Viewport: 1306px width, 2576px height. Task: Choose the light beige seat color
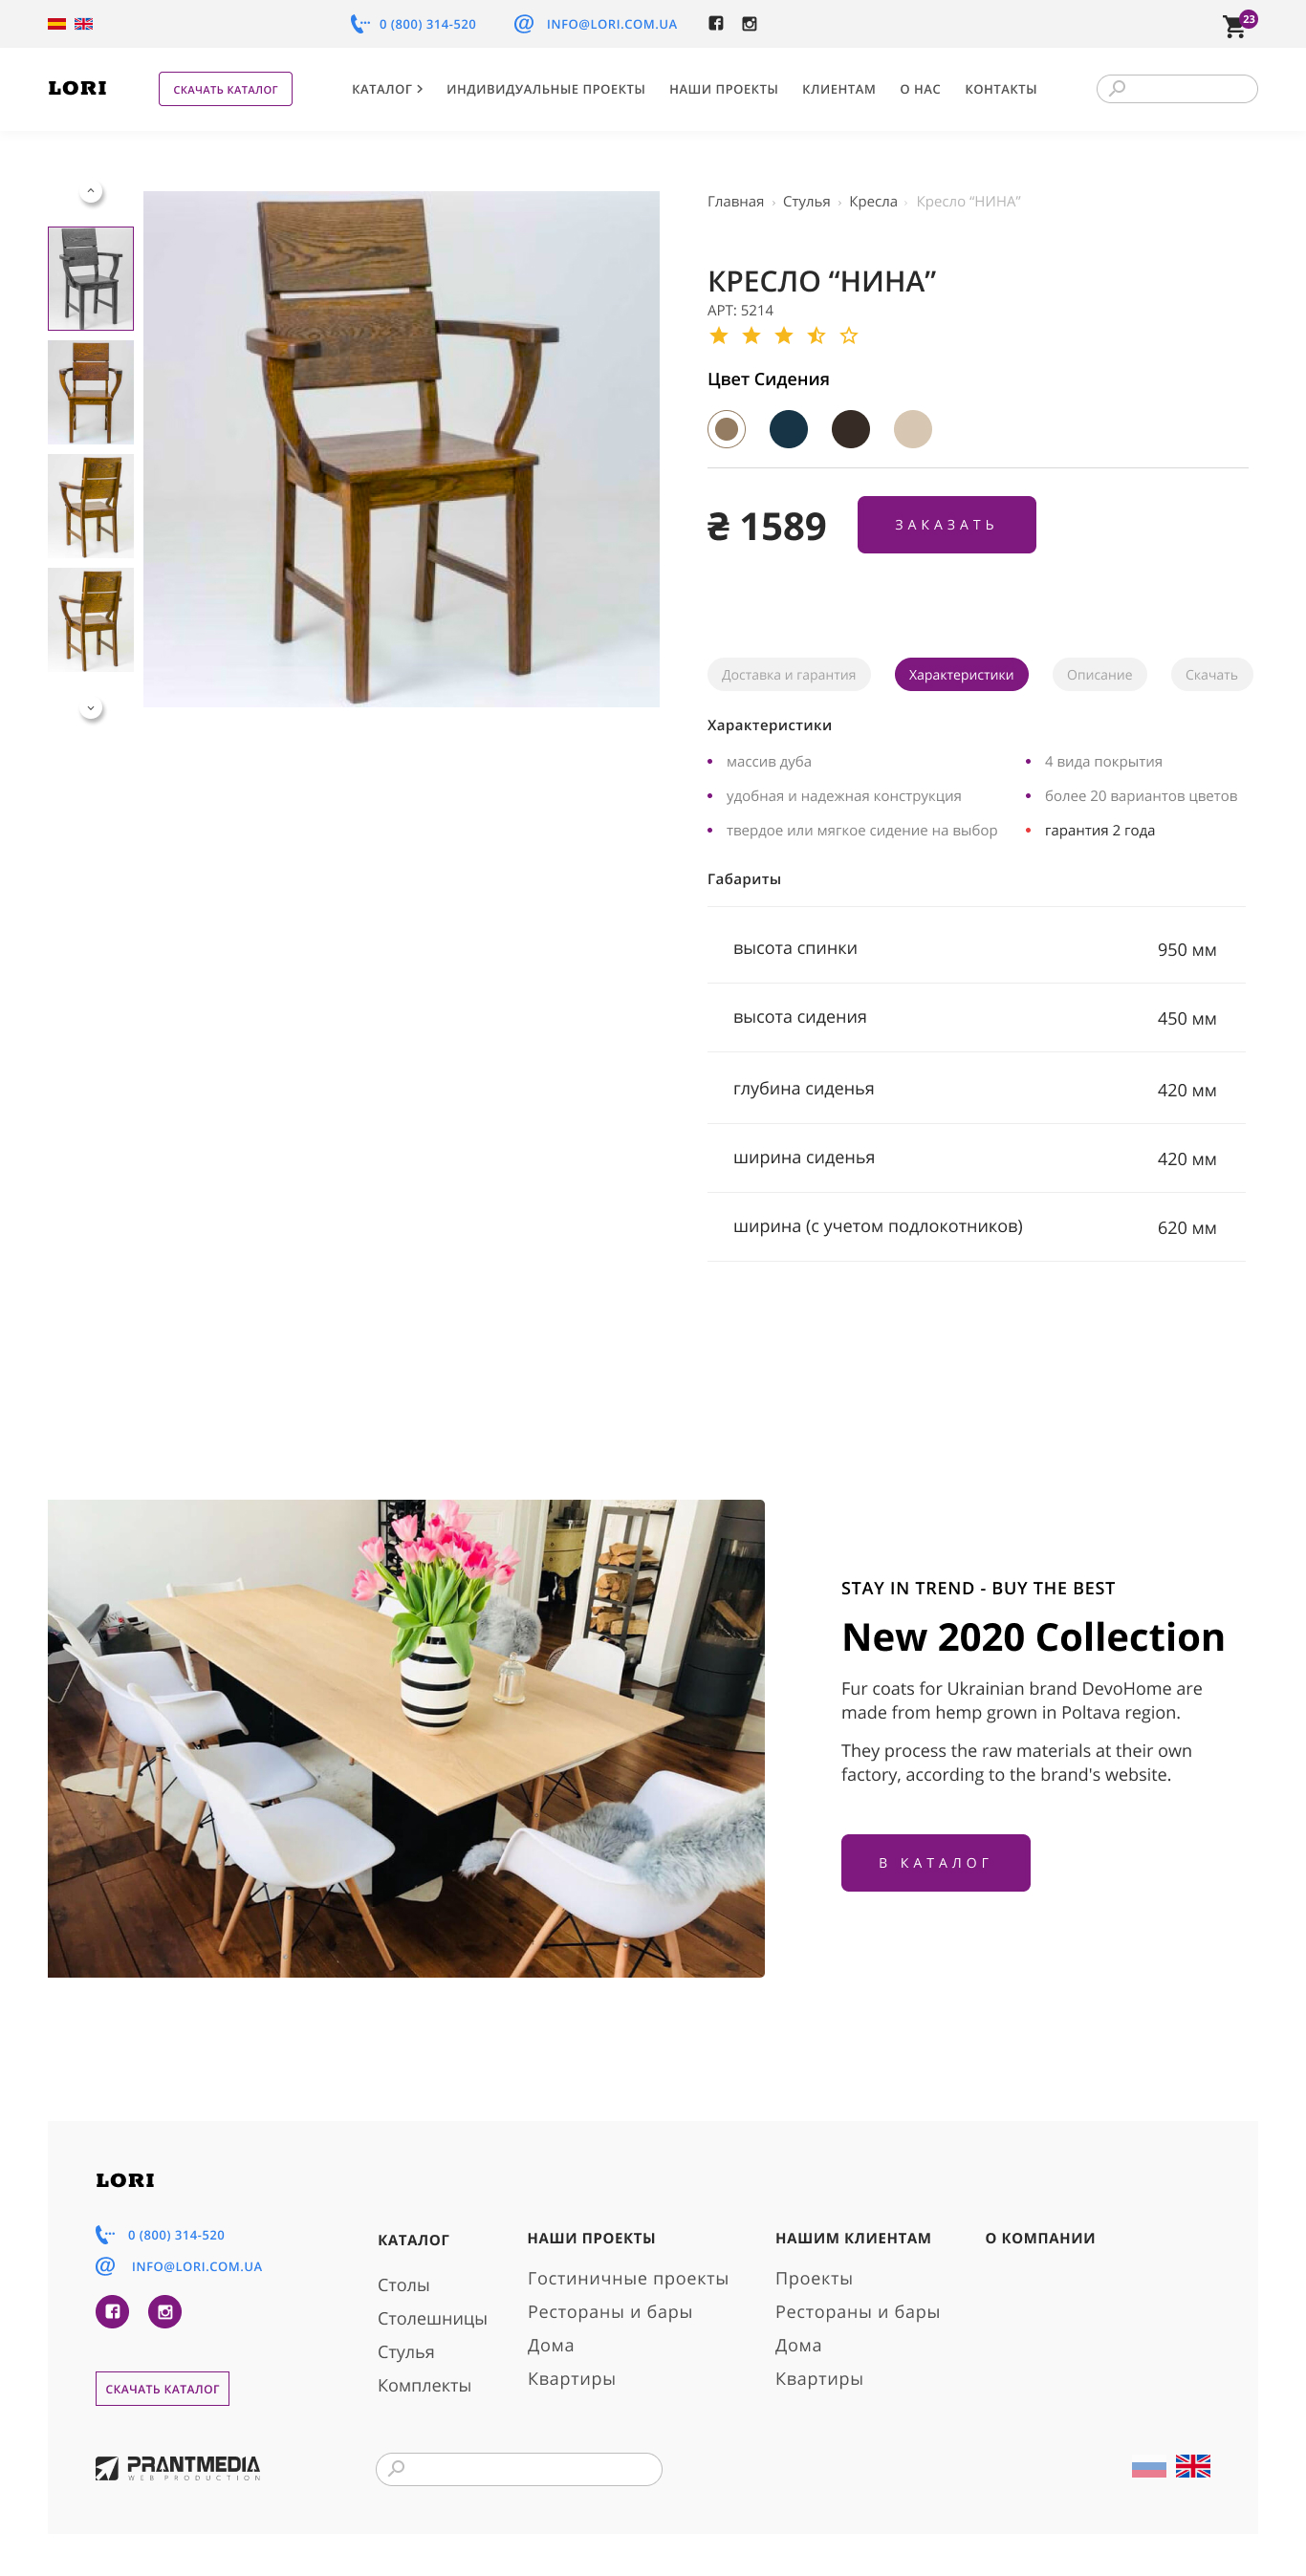[912, 429]
